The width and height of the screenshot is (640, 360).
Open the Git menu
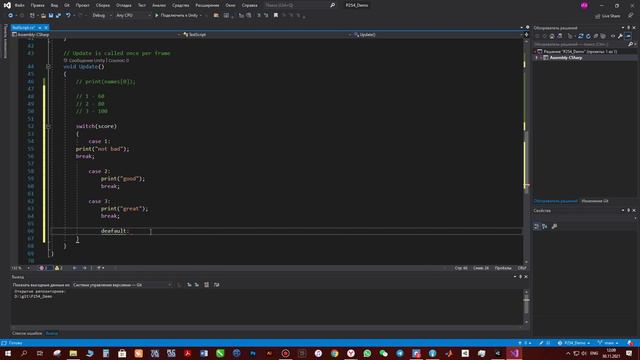pyautogui.click(x=67, y=5)
